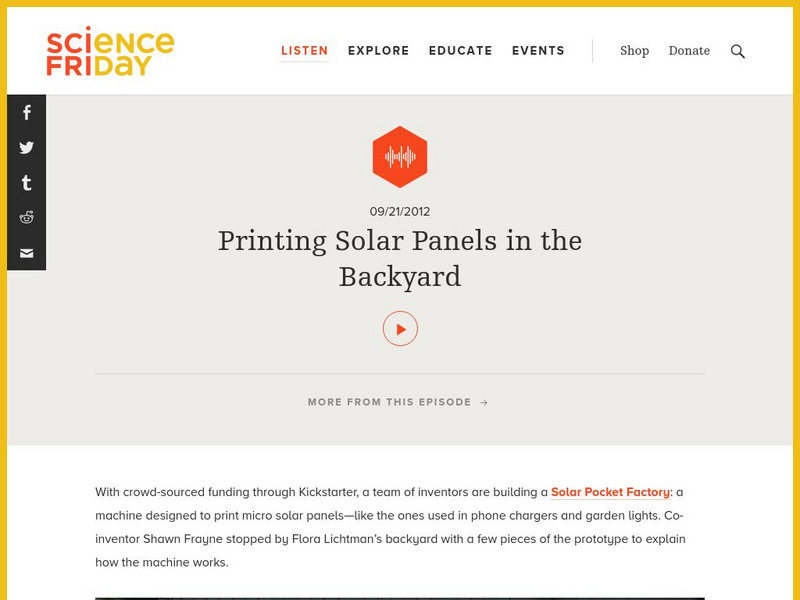This screenshot has width=800, height=600.
Task: Click the Donate link
Action: tap(689, 50)
